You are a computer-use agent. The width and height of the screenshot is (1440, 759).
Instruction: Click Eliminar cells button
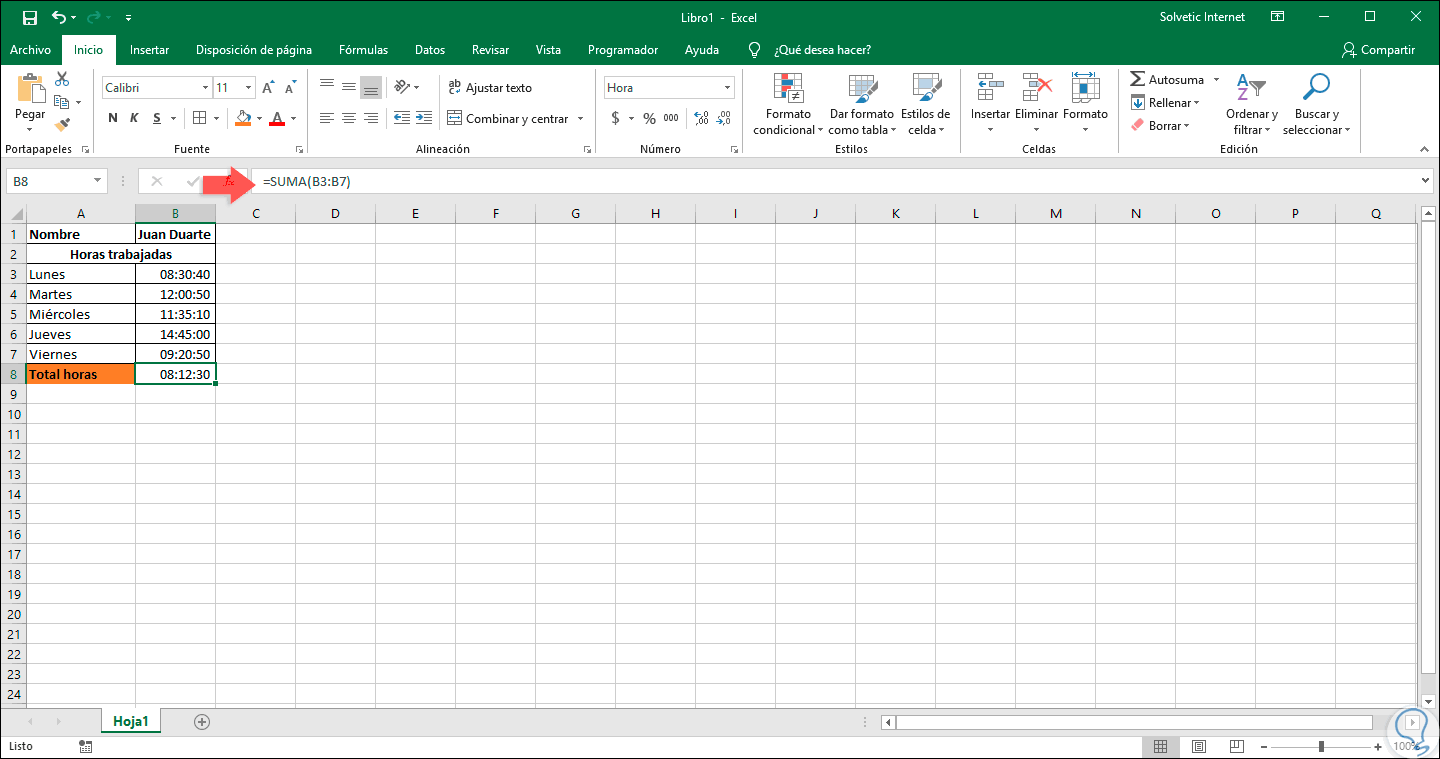tap(1036, 104)
